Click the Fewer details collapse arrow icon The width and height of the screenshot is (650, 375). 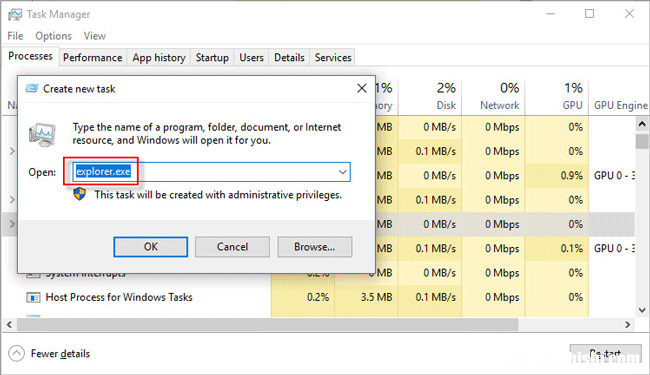[x=16, y=353]
